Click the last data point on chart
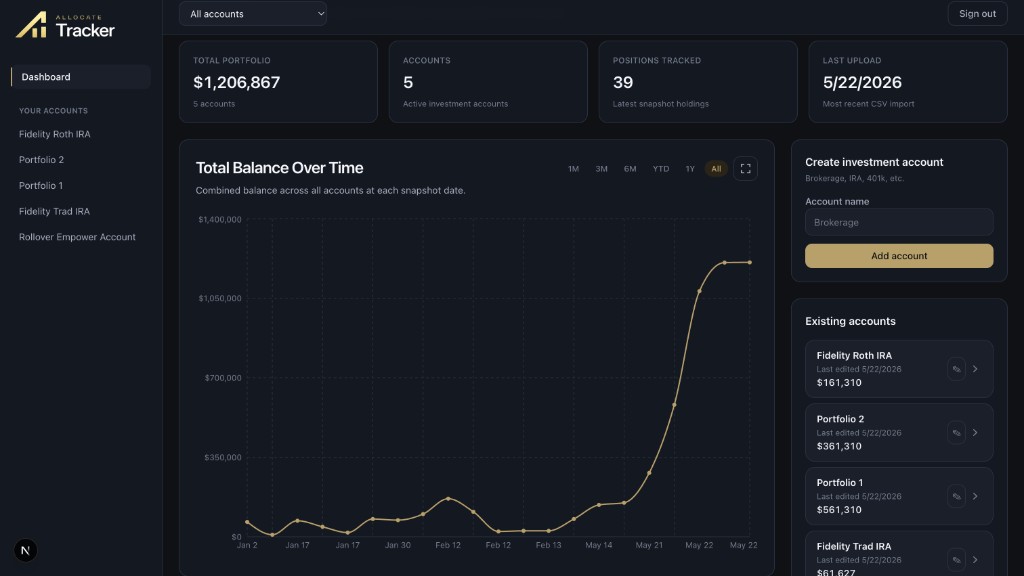1024x576 pixels. (750, 263)
